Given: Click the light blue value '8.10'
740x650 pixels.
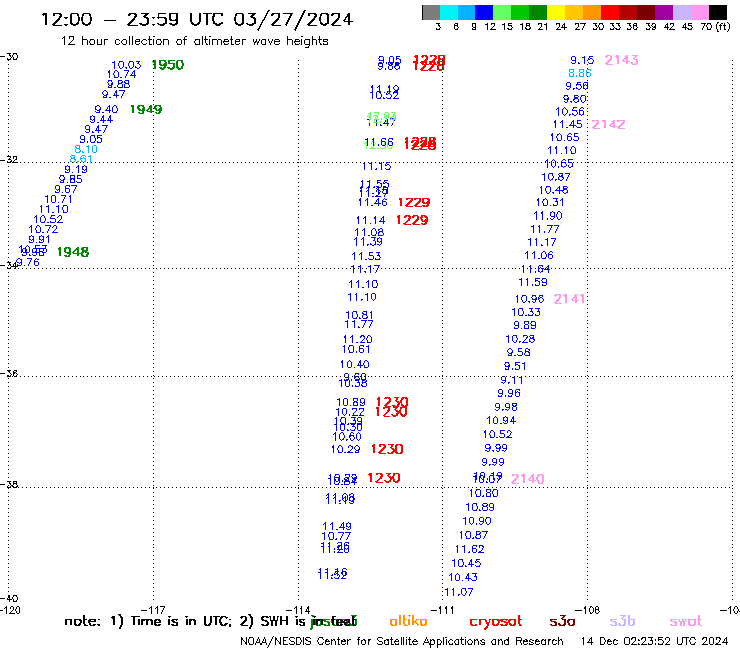Looking at the screenshot, I should coord(86,149).
